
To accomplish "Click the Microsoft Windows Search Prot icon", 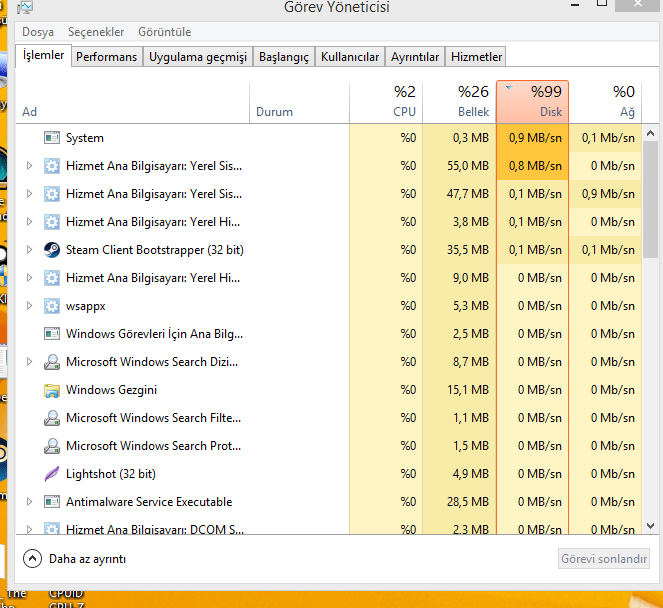I will [x=52, y=446].
